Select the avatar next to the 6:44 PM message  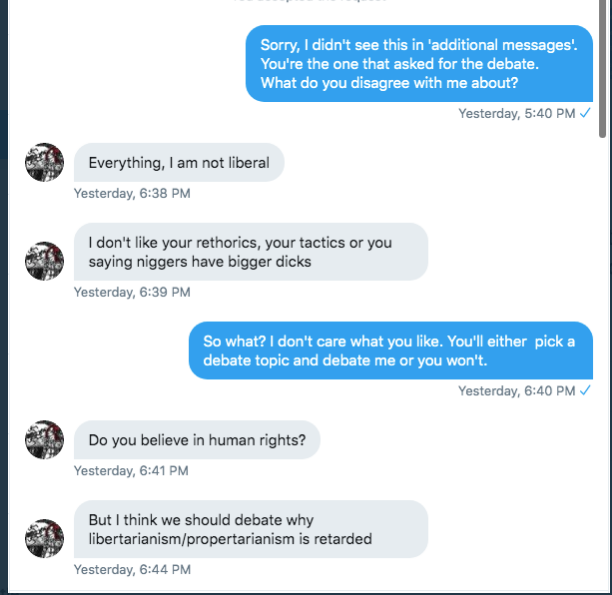click(44, 538)
